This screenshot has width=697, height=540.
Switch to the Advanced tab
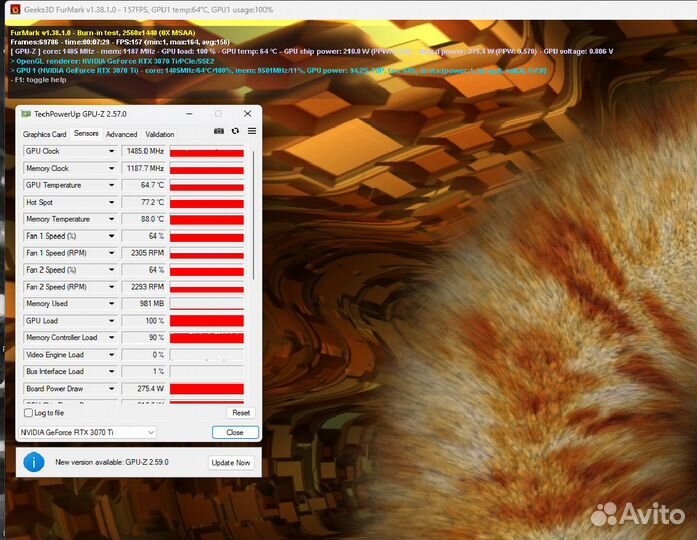[121, 134]
